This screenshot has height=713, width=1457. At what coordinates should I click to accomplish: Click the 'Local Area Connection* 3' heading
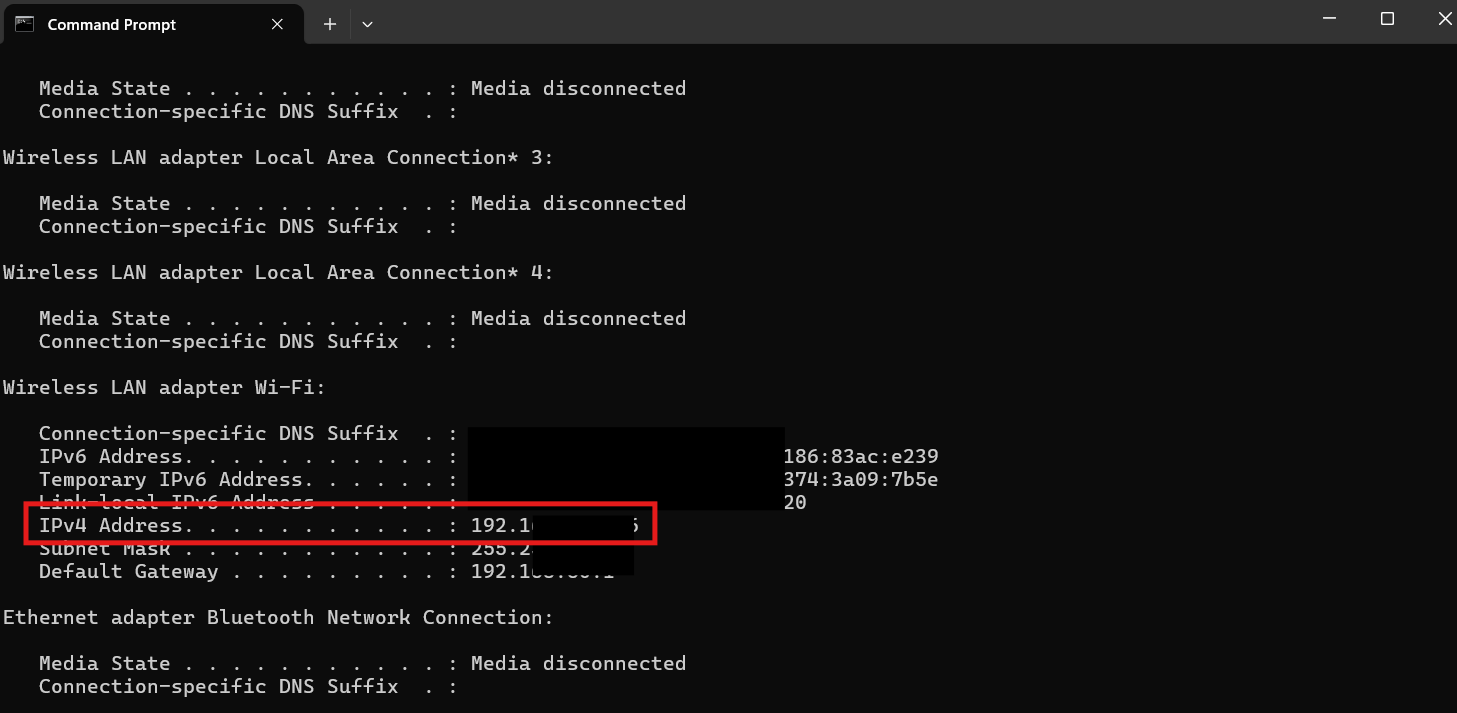click(x=278, y=158)
